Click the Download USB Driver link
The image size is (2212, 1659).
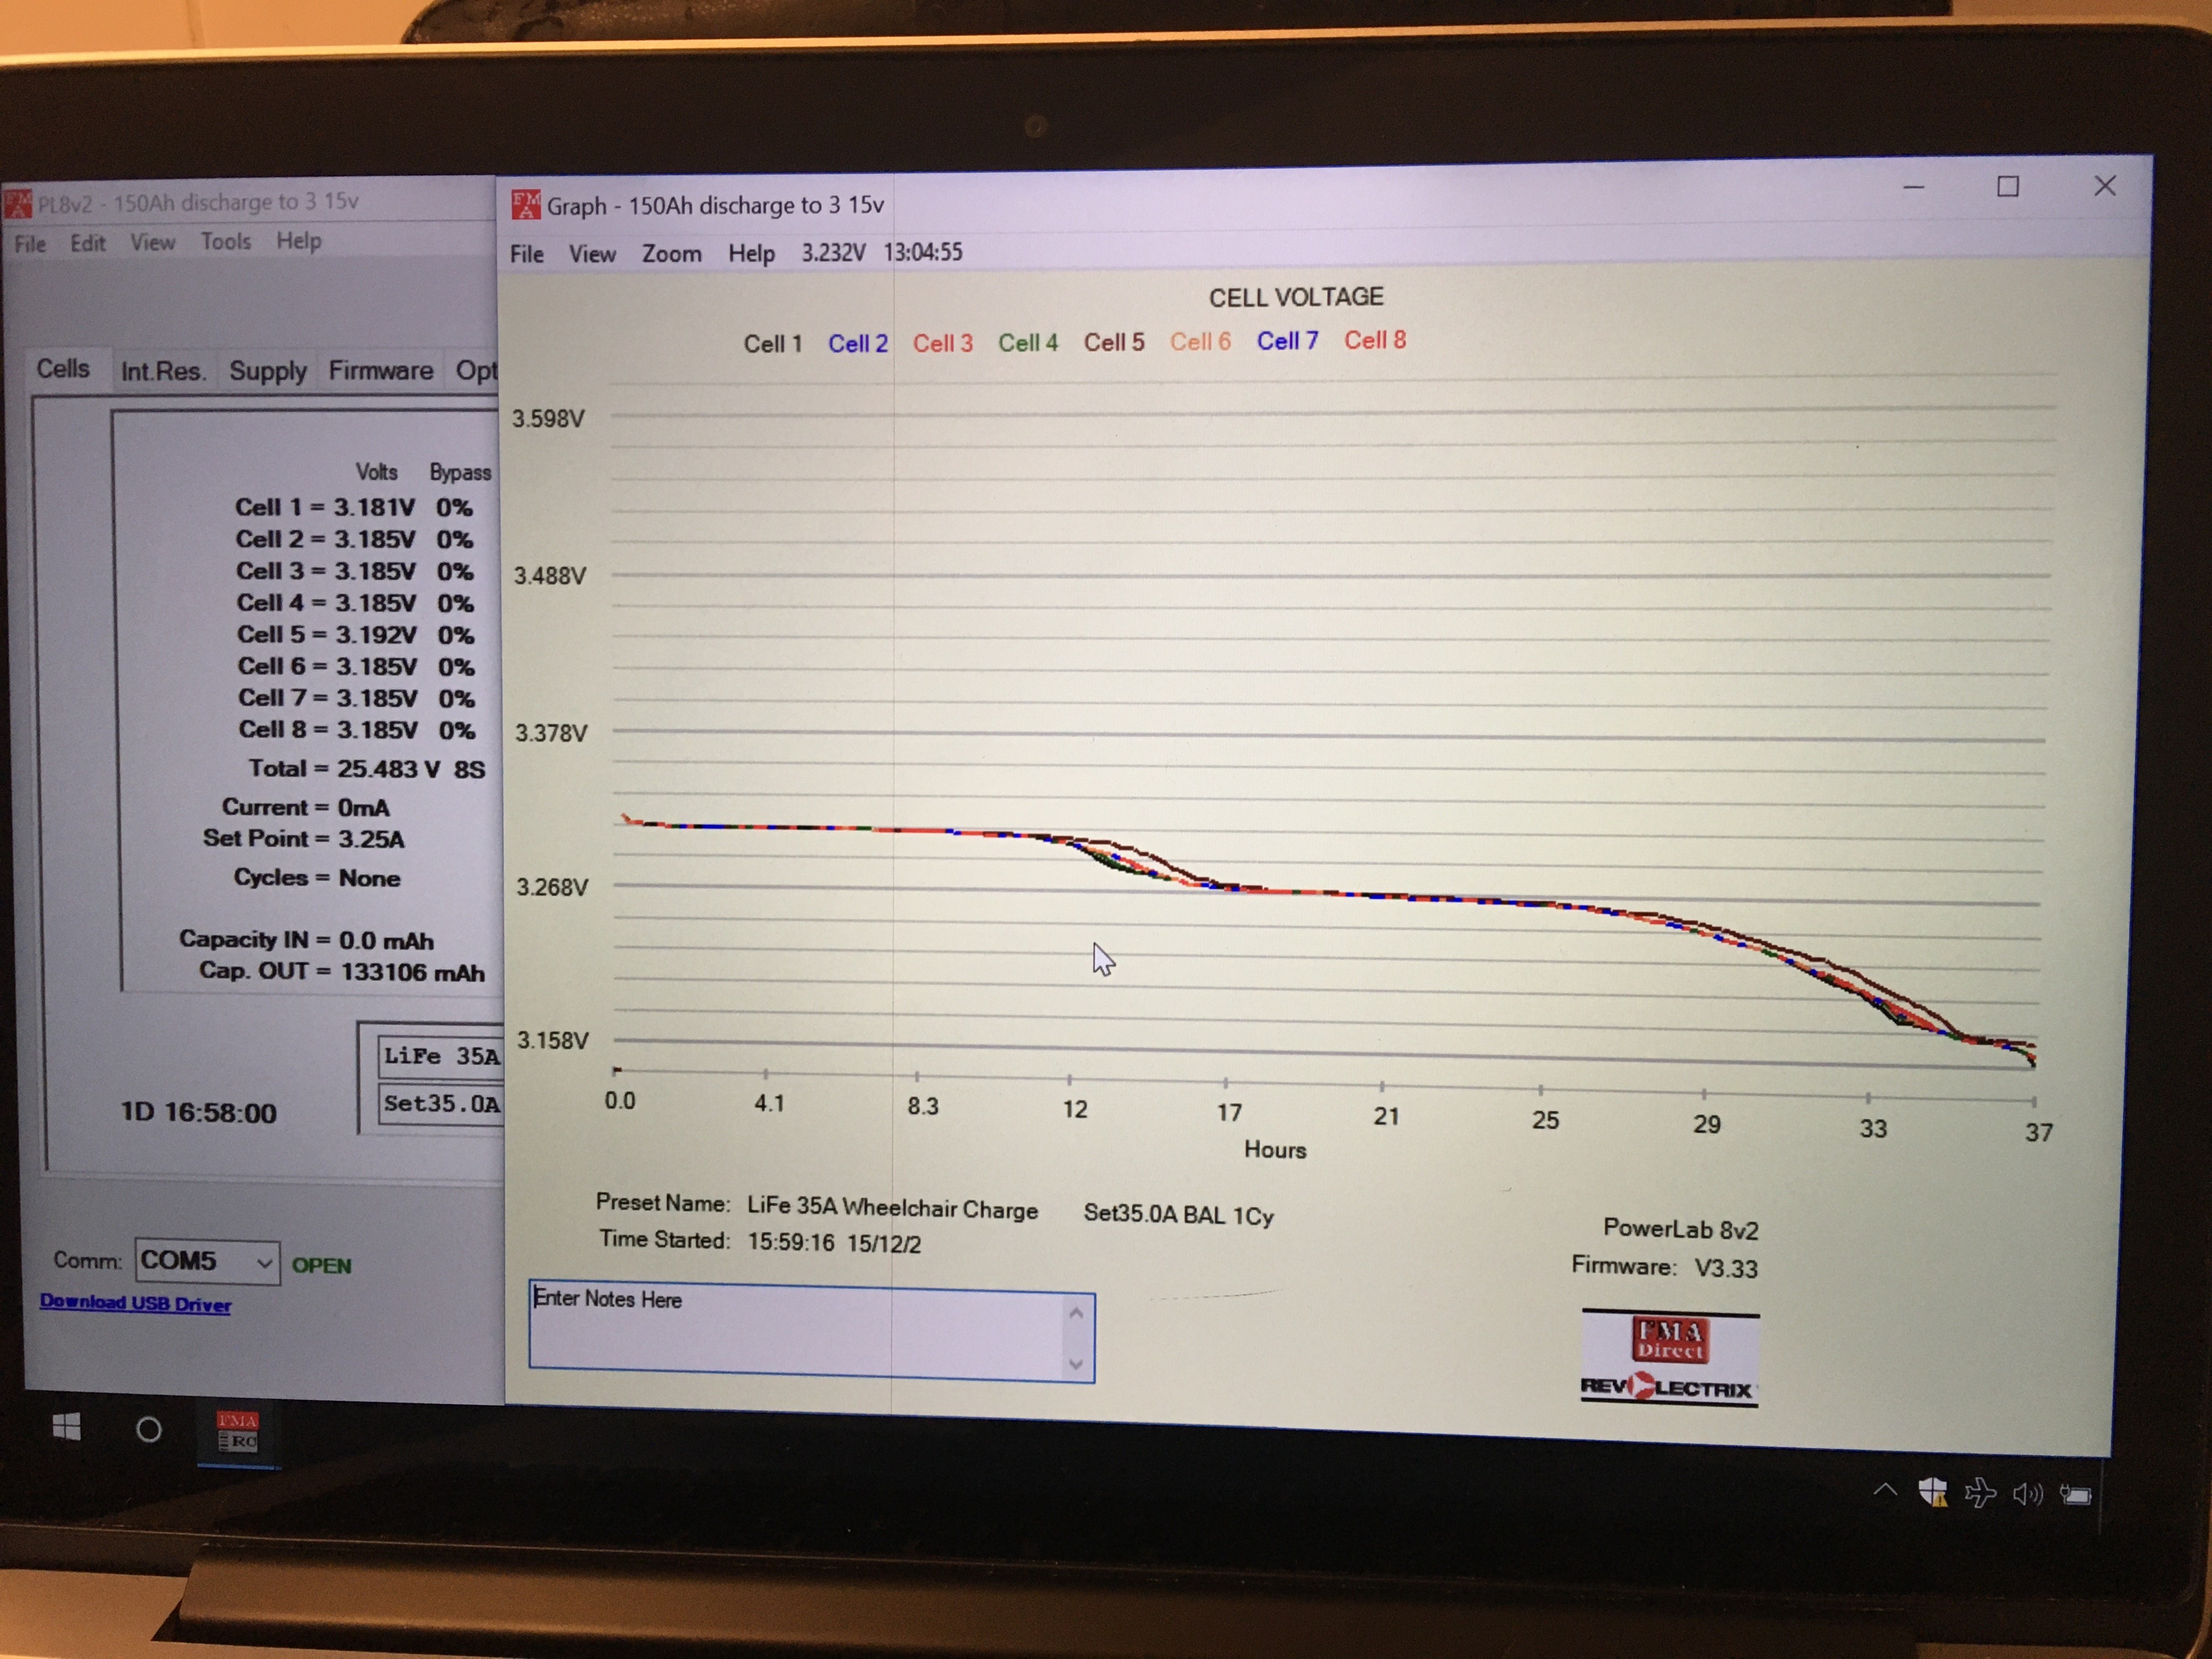click(135, 1303)
